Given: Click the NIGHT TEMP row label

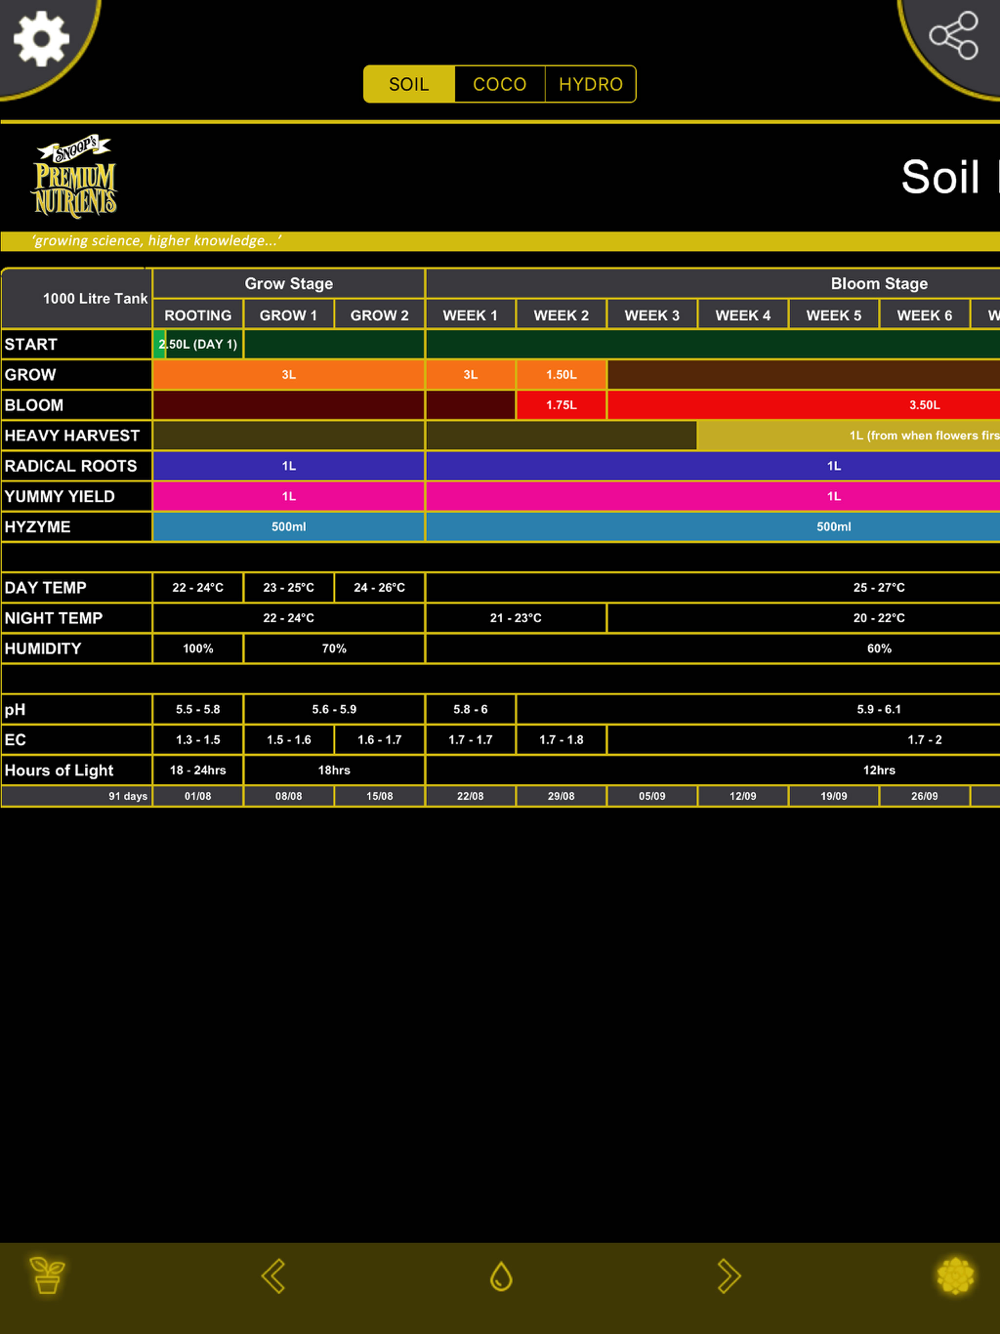Looking at the screenshot, I should pos(77,618).
